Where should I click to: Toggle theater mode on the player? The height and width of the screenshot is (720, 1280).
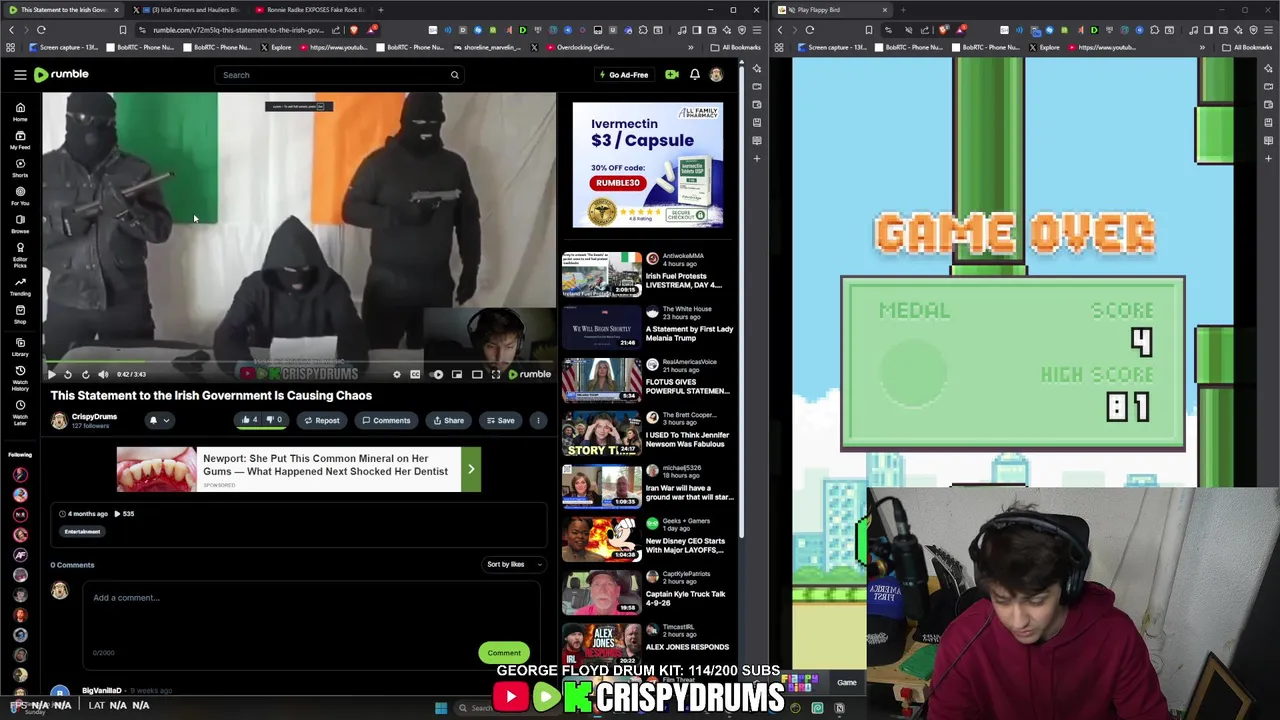[477, 374]
